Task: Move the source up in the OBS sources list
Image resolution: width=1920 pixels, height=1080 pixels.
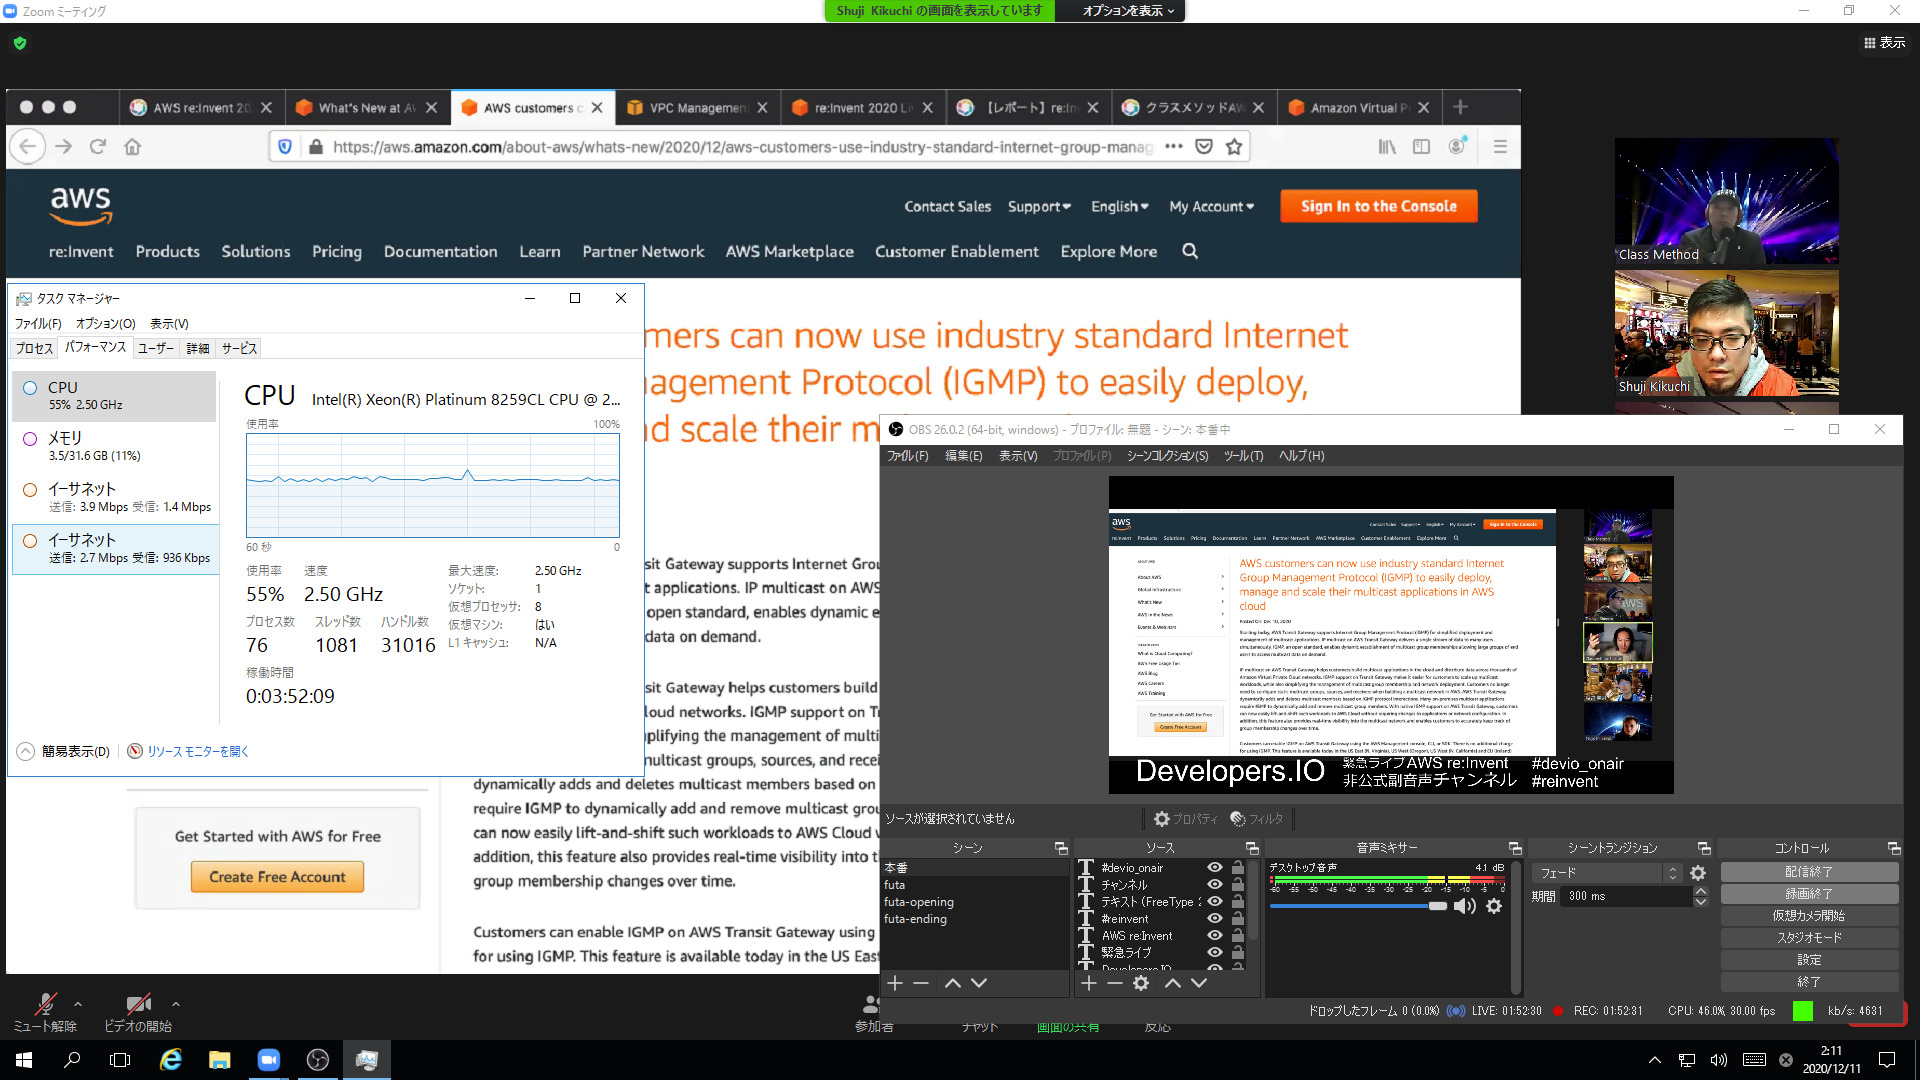Action: tap(1173, 983)
